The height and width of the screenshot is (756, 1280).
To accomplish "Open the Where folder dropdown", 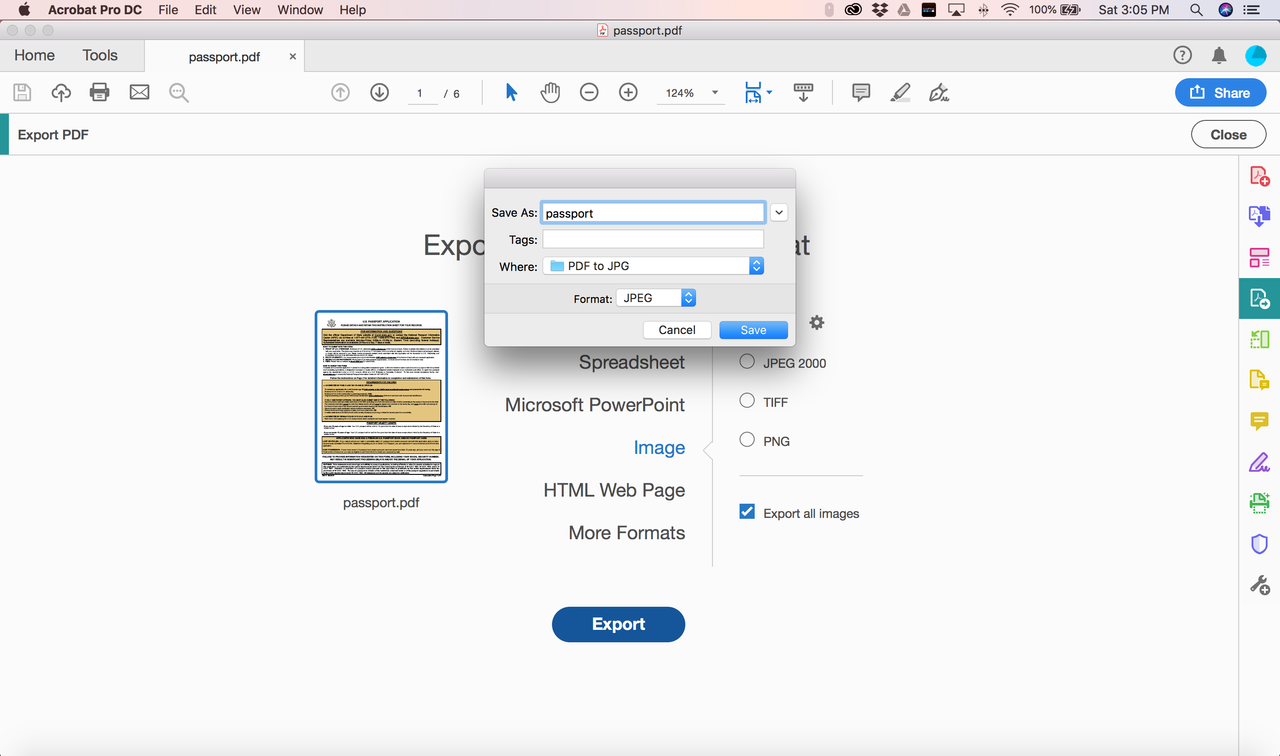I will click(654, 266).
